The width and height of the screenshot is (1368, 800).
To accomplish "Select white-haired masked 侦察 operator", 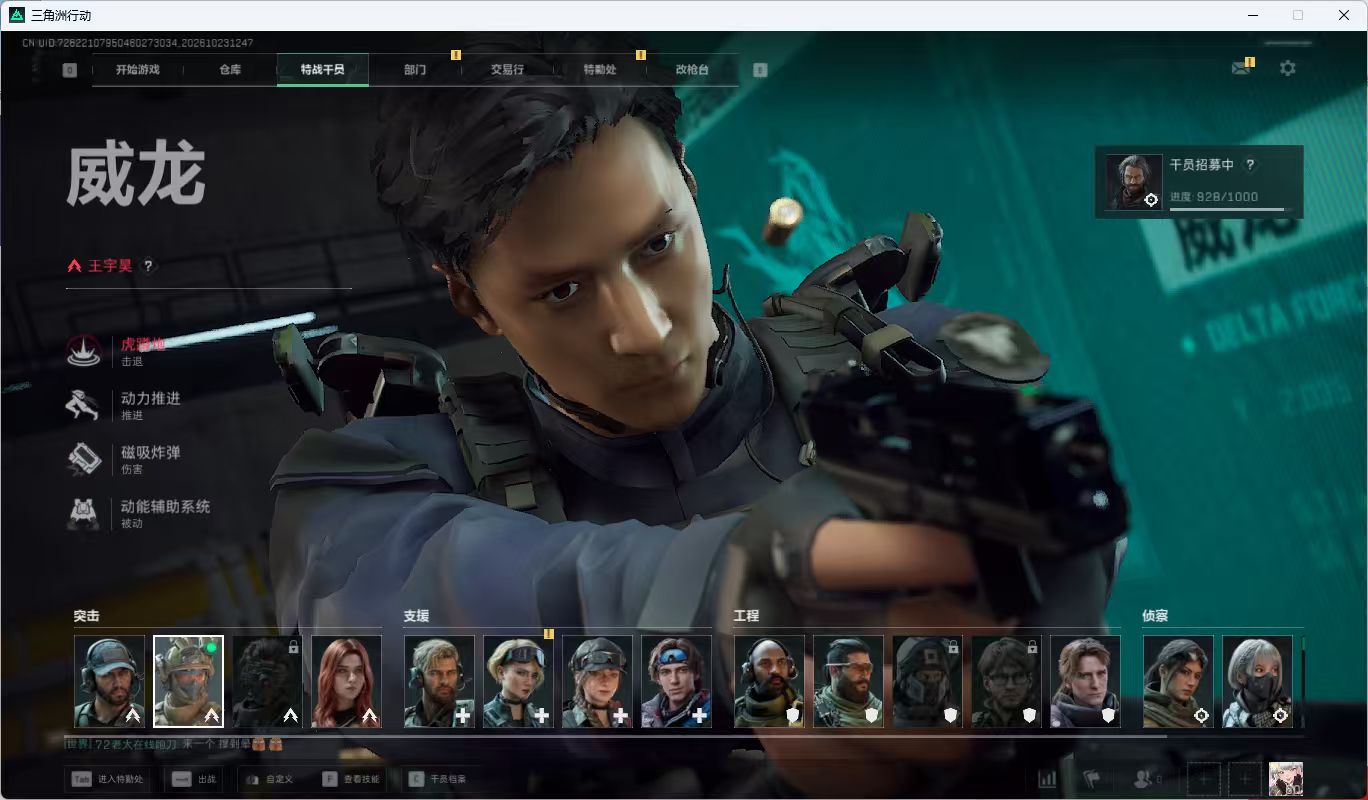I will (1257, 681).
